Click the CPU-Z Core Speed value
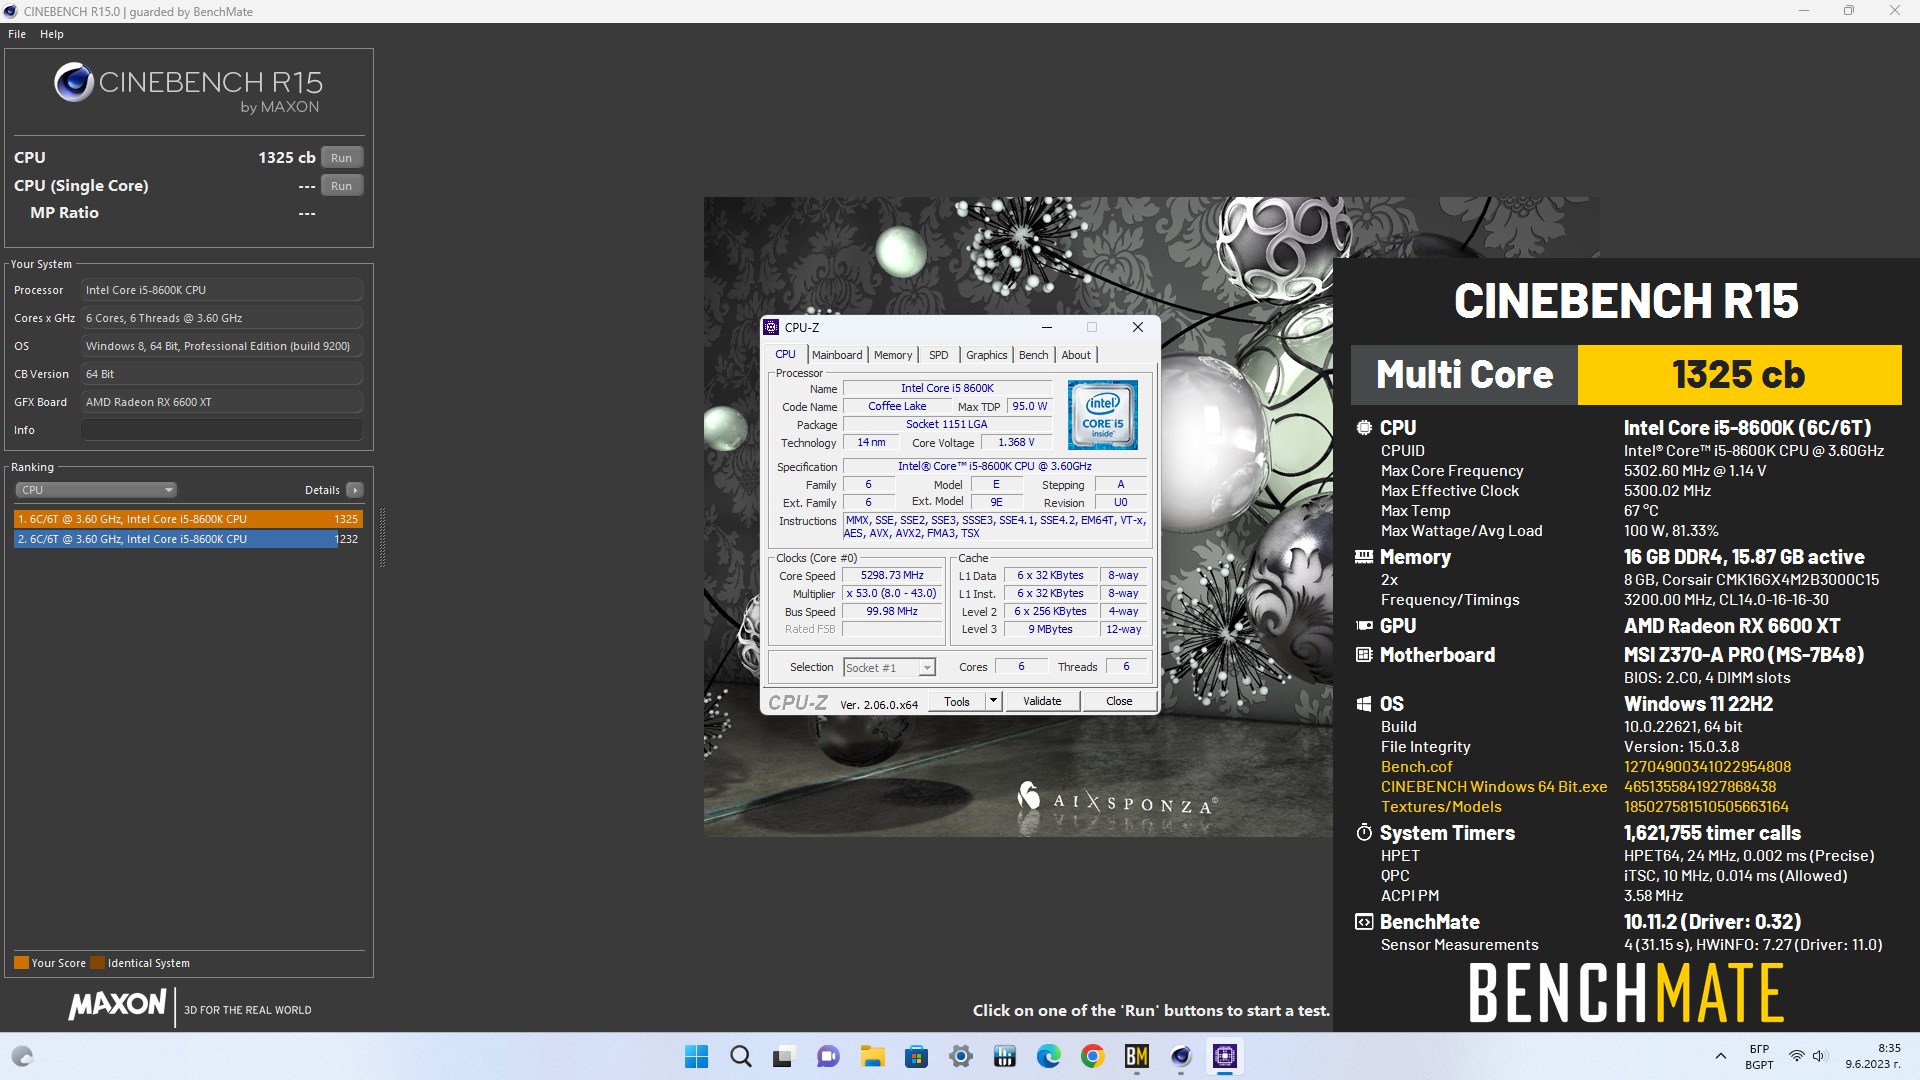Screen dimensions: 1920x1080 (892, 575)
